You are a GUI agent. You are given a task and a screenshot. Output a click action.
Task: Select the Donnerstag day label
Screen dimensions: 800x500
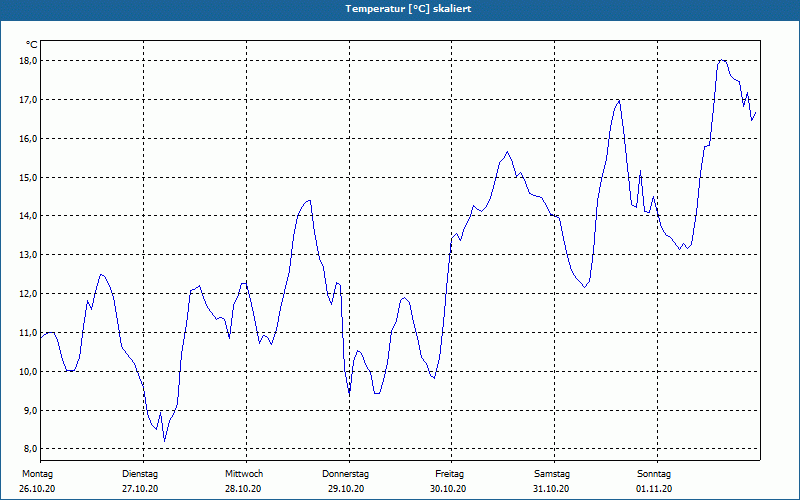pos(345,474)
